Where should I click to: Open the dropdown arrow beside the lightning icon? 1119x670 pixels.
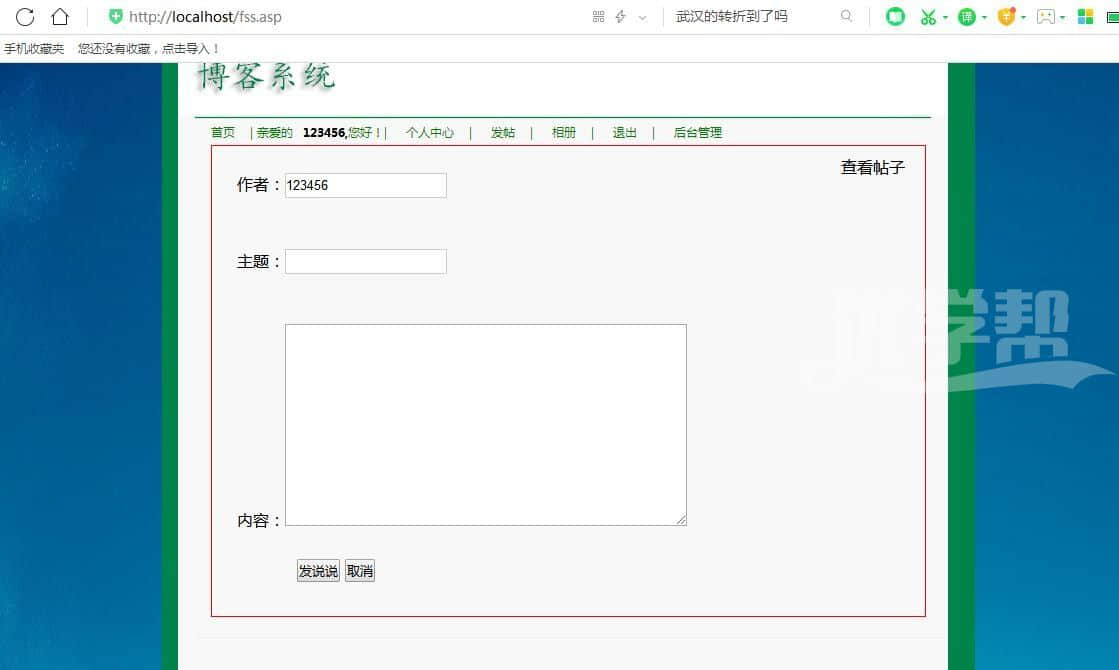pyautogui.click(x=642, y=18)
